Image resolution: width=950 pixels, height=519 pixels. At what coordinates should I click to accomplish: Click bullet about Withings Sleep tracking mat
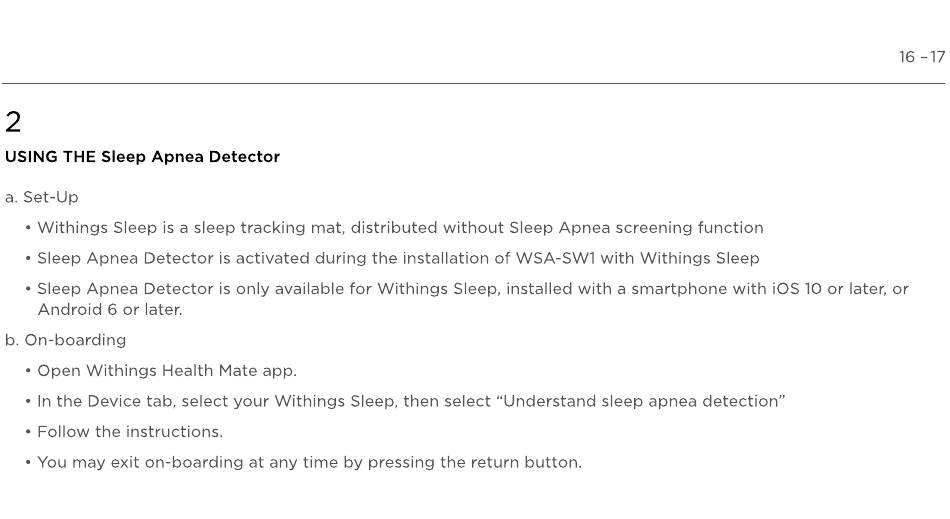400,228
